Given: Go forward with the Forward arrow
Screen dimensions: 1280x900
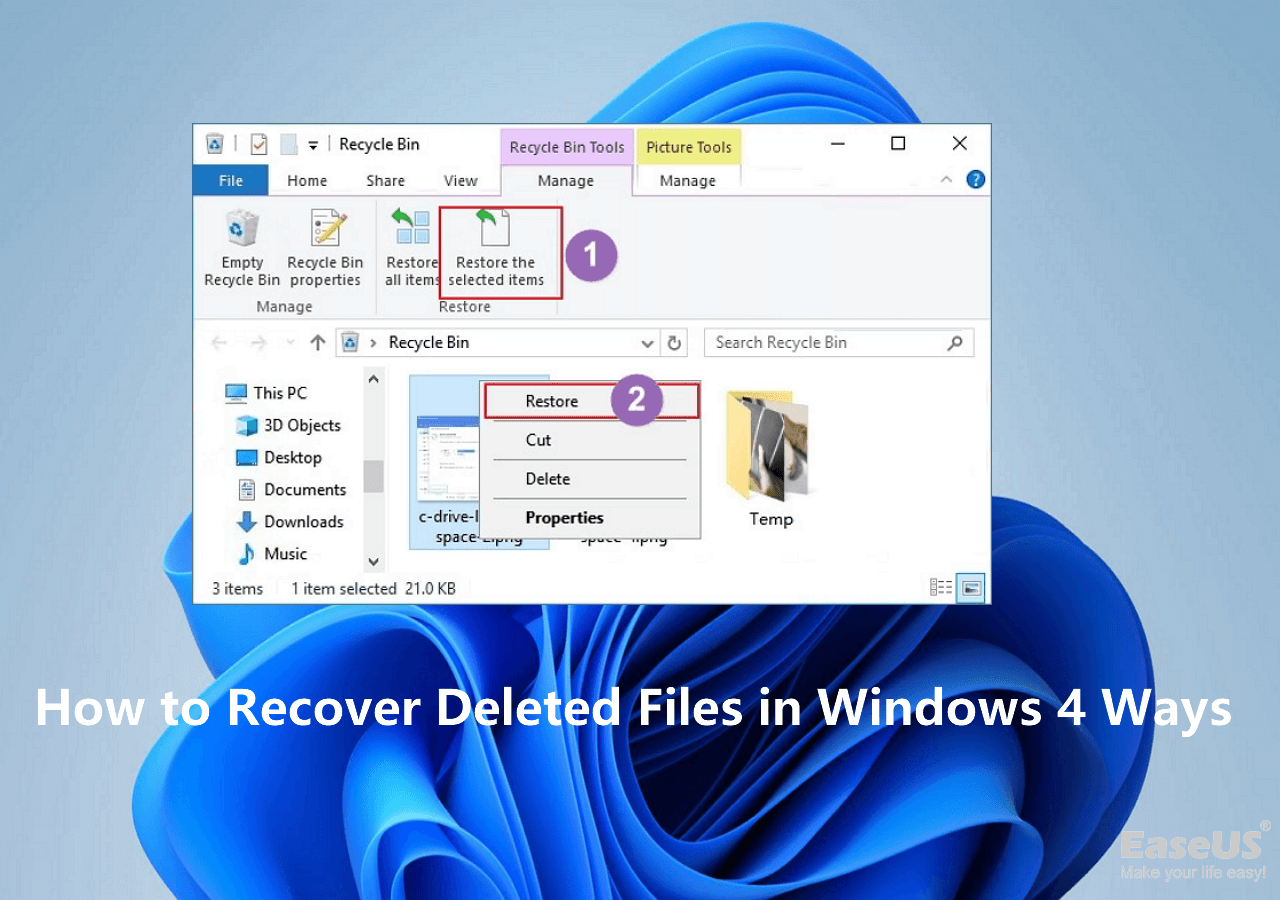Looking at the screenshot, I should 258,342.
